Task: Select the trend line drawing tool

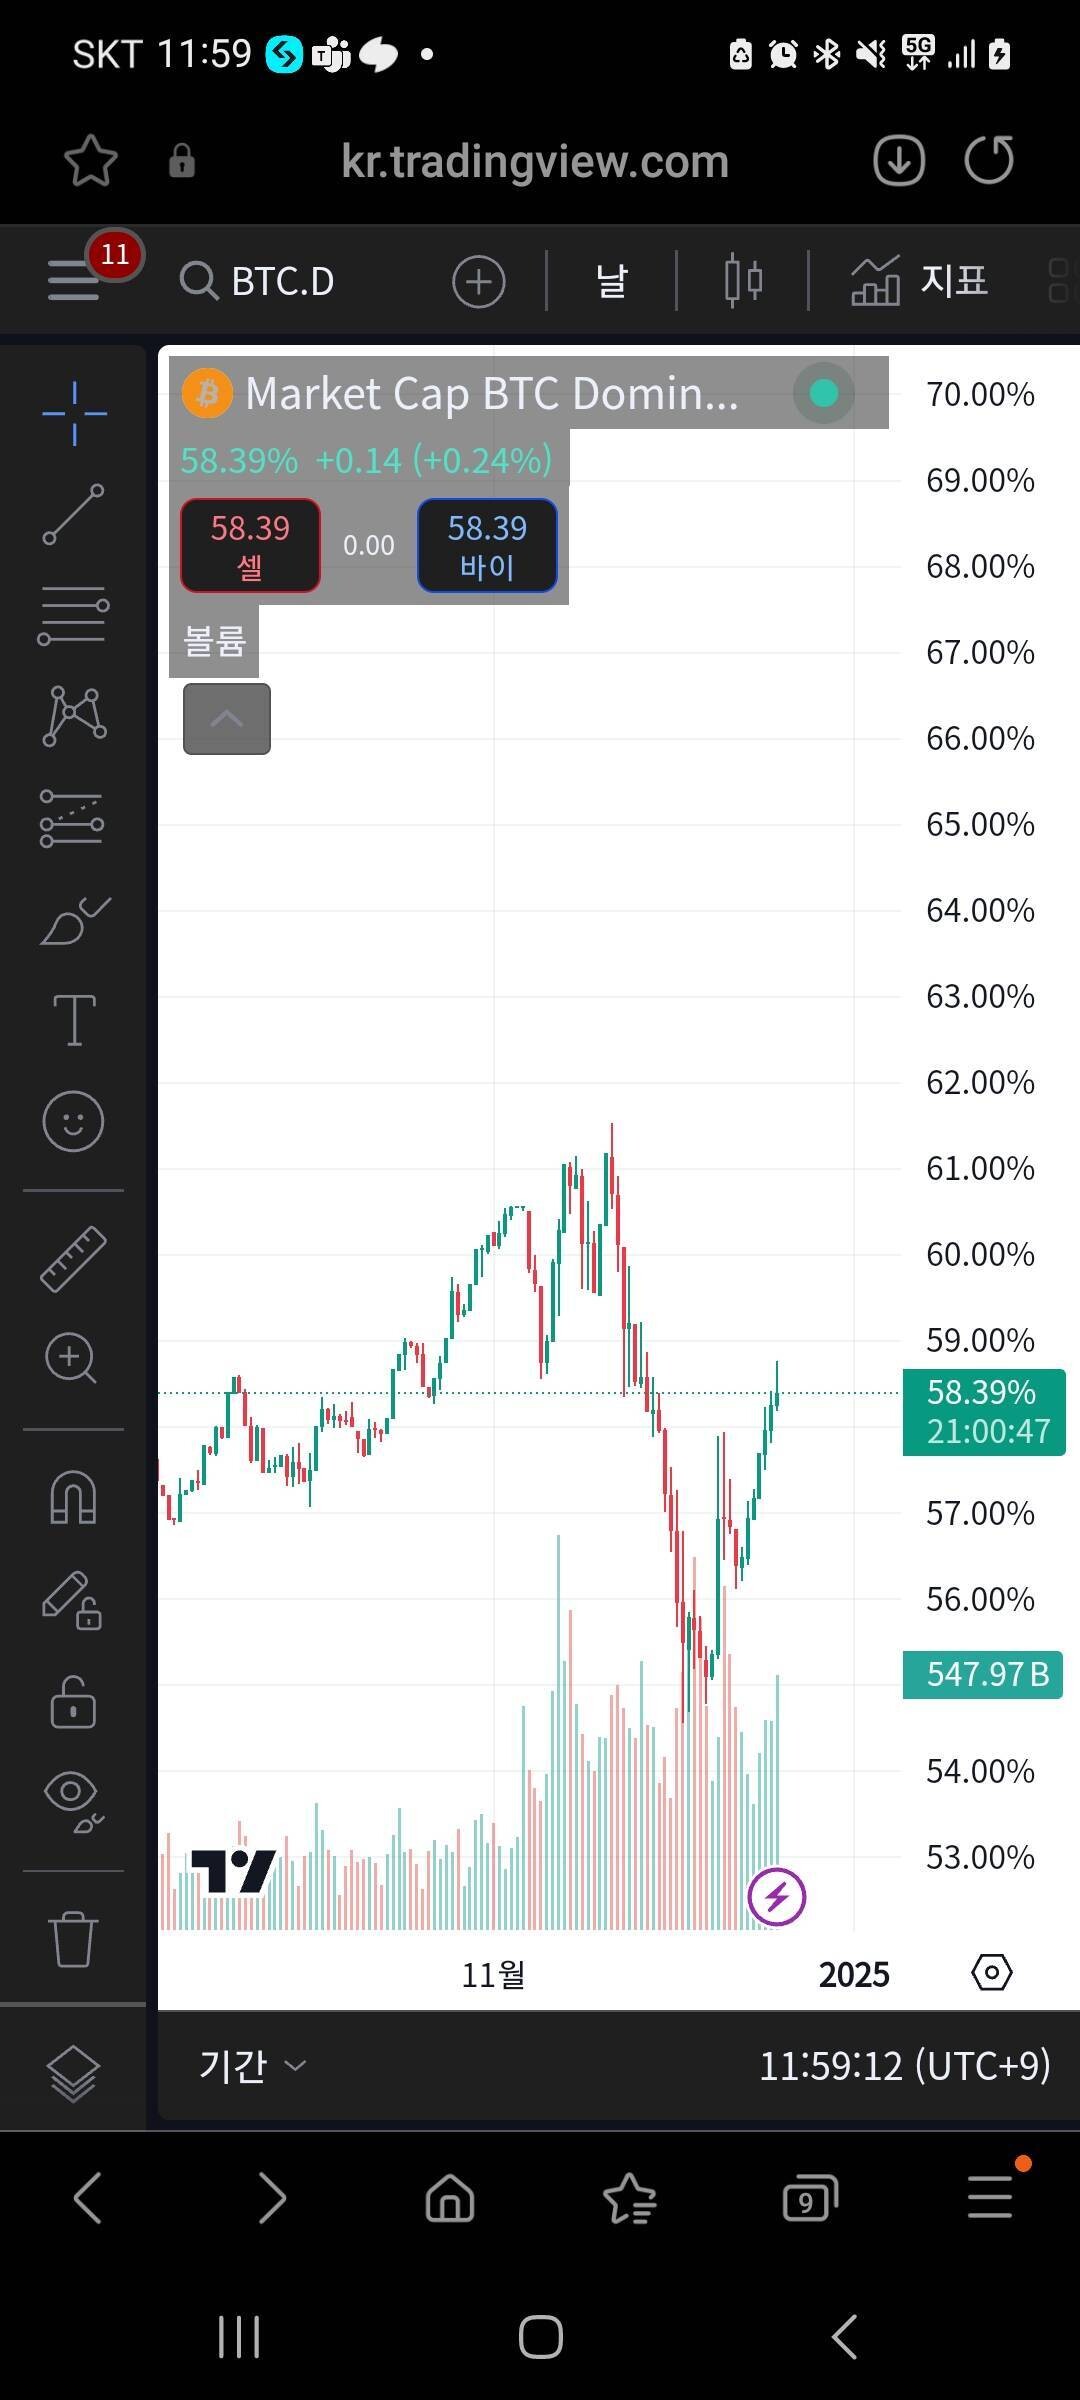Action: pos(73,514)
